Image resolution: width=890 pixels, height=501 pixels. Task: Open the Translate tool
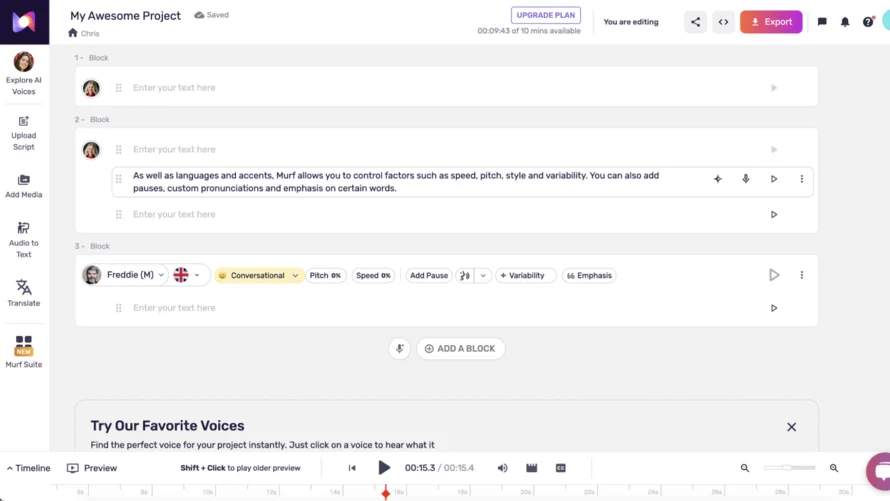click(24, 293)
